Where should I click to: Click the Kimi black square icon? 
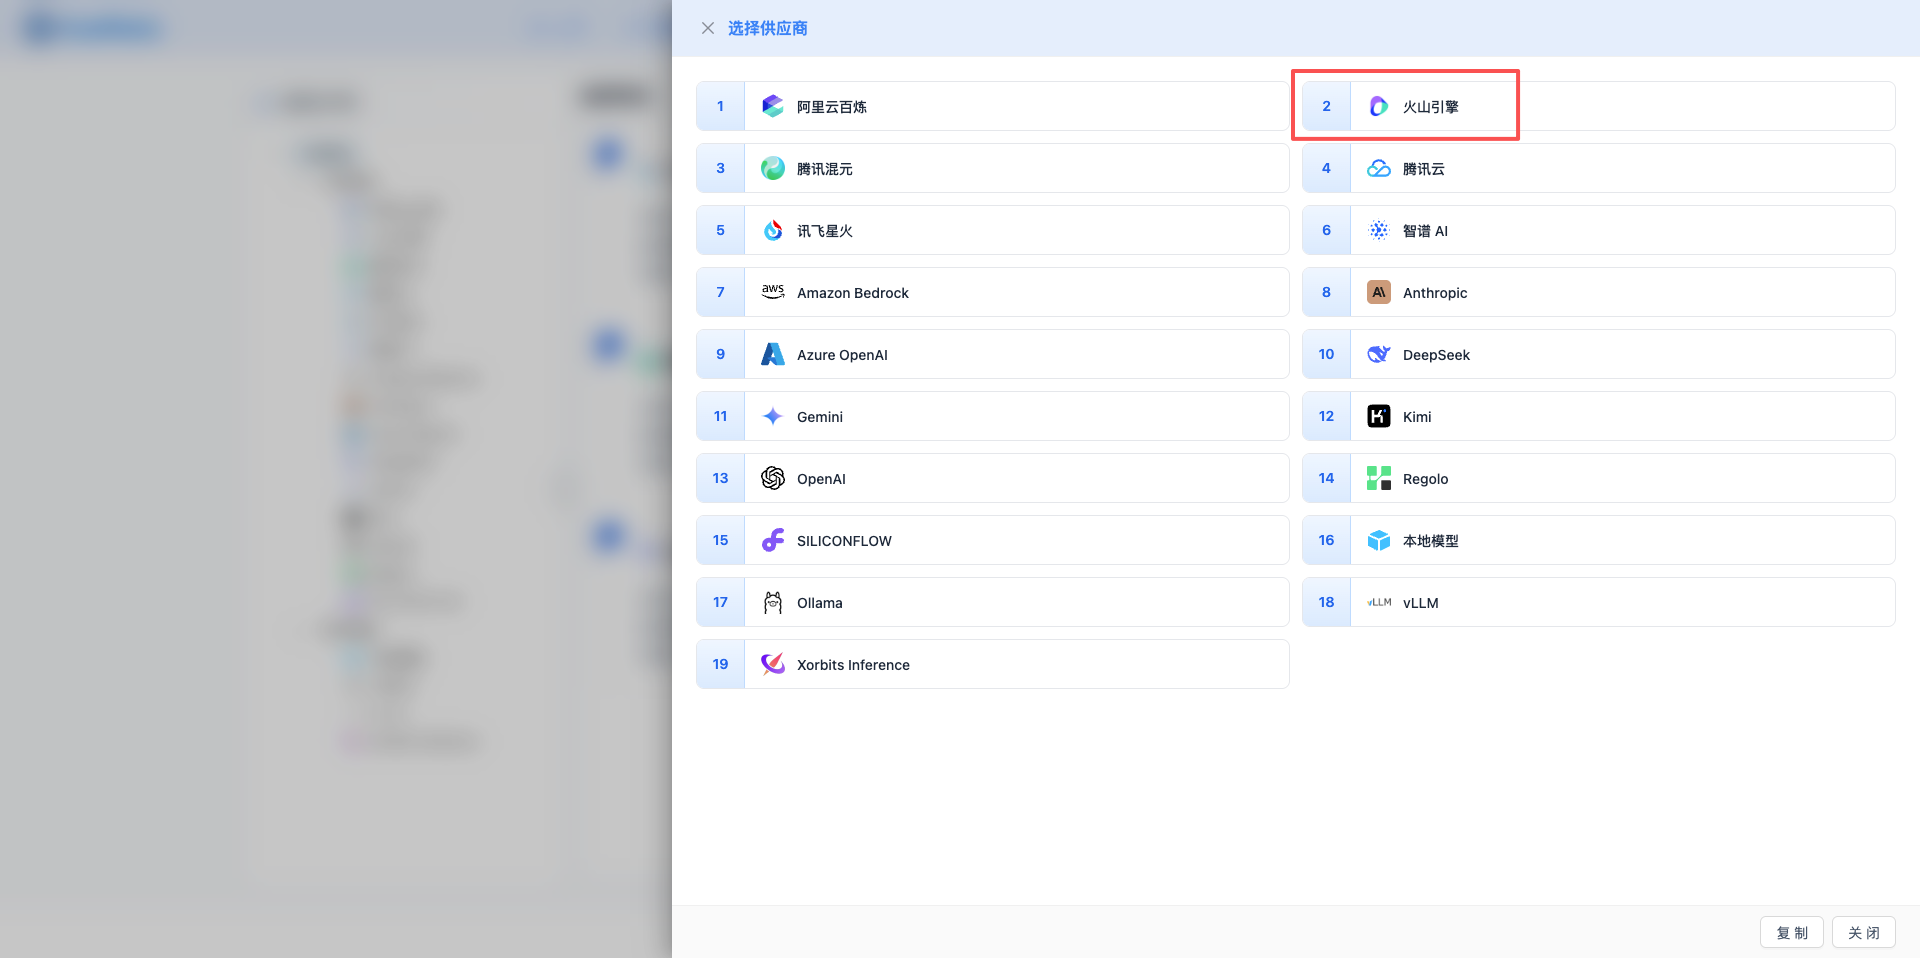coord(1378,416)
